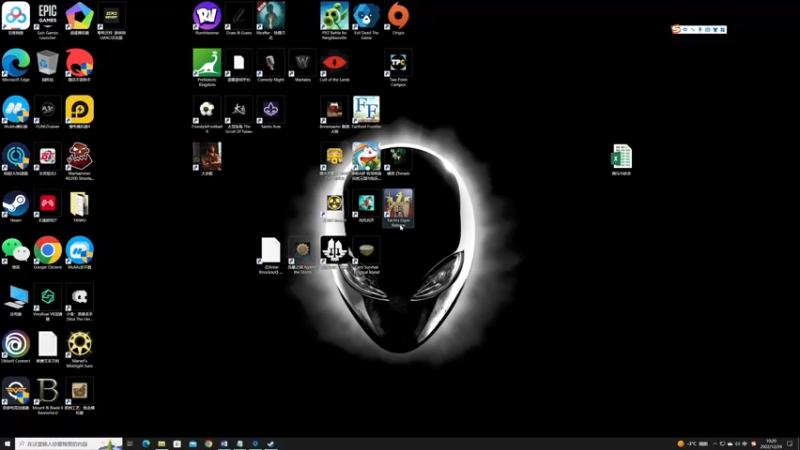This screenshot has height=450, width=800.
Task: Open the TAIWU folder icon
Action: (80, 206)
